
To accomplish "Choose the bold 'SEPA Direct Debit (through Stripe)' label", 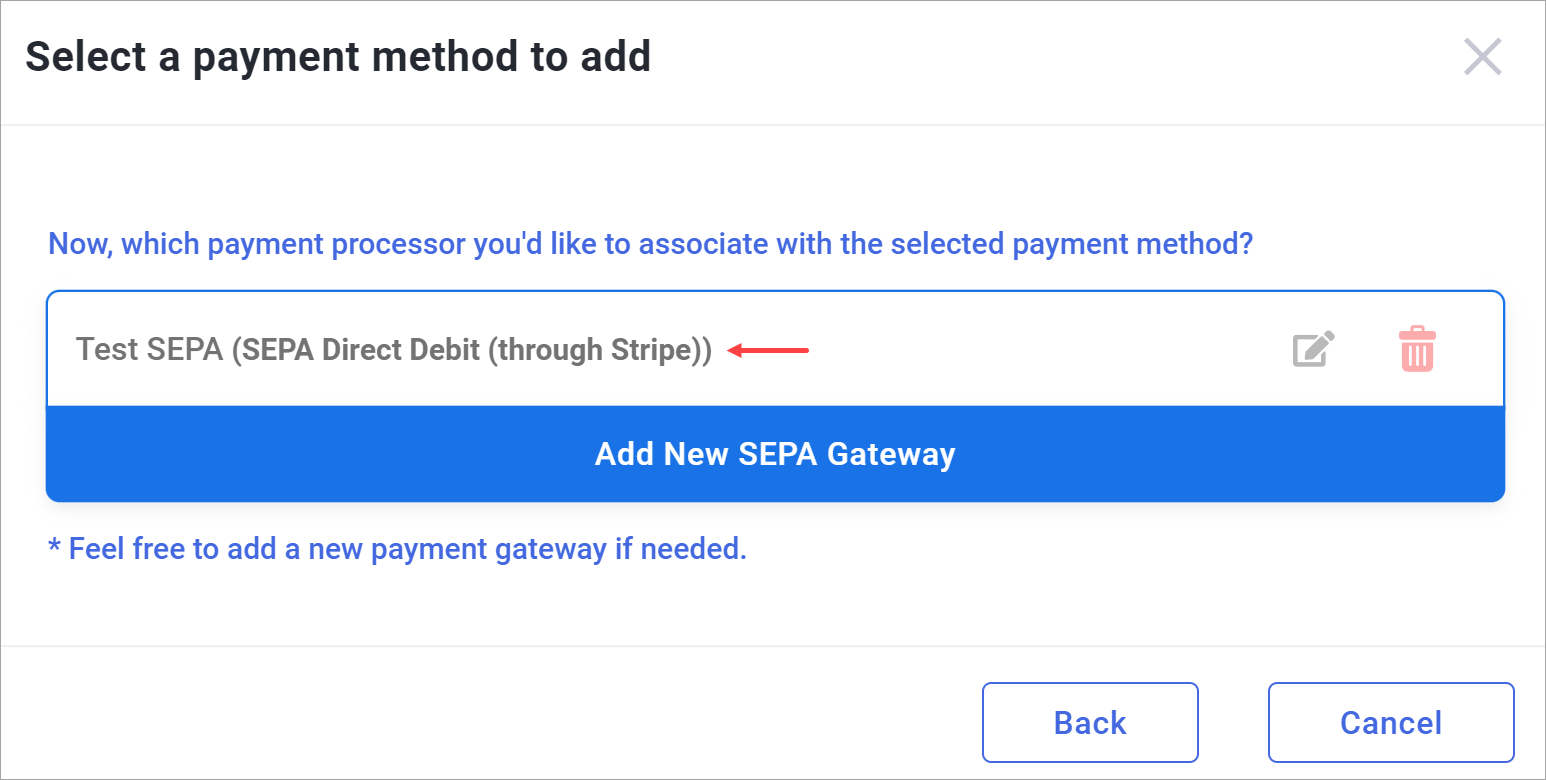I will pyautogui.click(x=472, y=350).
